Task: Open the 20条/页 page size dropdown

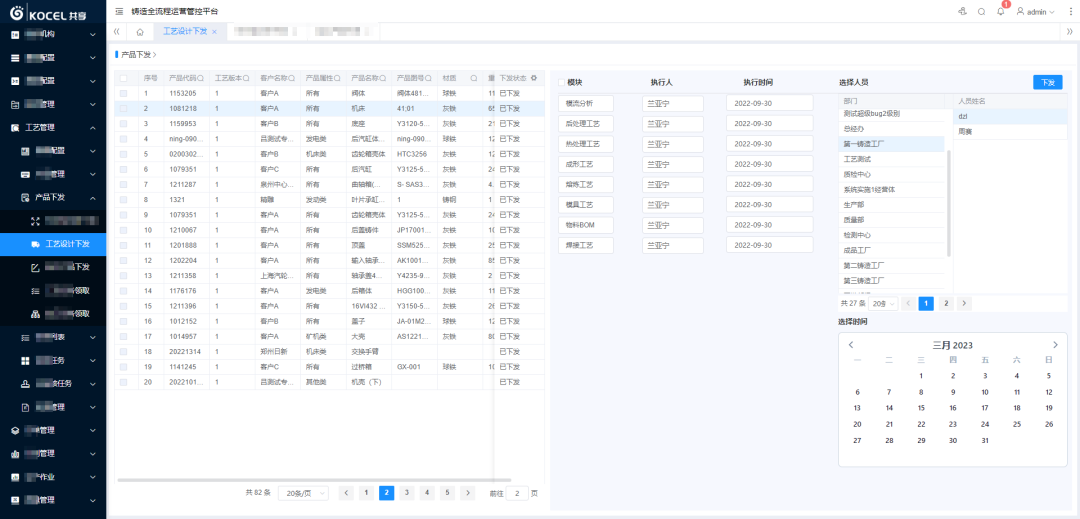Action: (305, 493)
